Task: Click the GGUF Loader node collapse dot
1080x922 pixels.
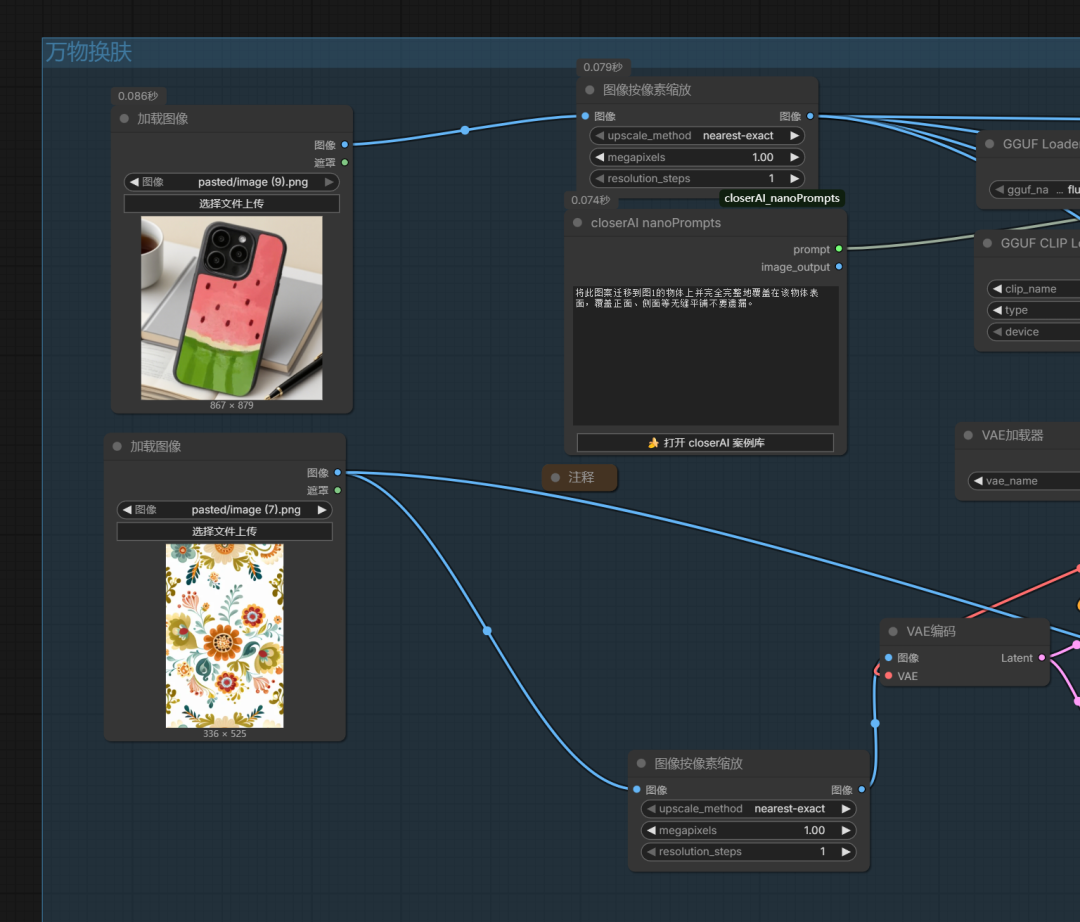Action: click(x=989, y=144)
